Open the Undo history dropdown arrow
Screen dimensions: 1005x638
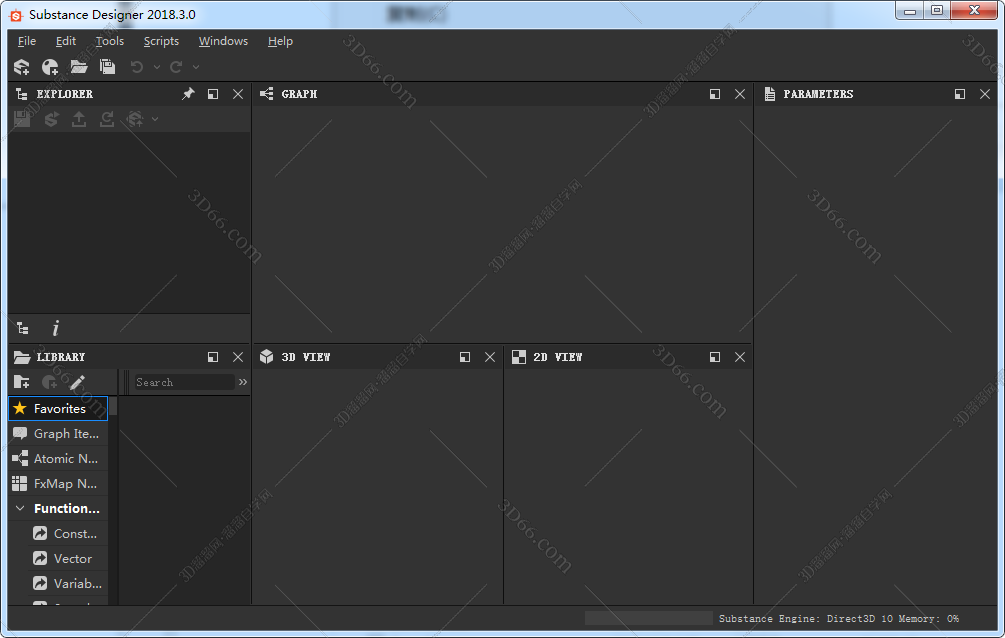156,67
